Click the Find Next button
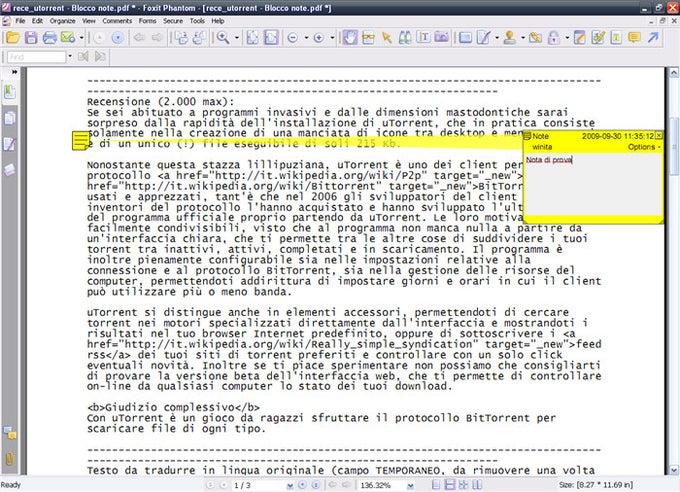This screenshot has width=680, height=492. point(100,57)
